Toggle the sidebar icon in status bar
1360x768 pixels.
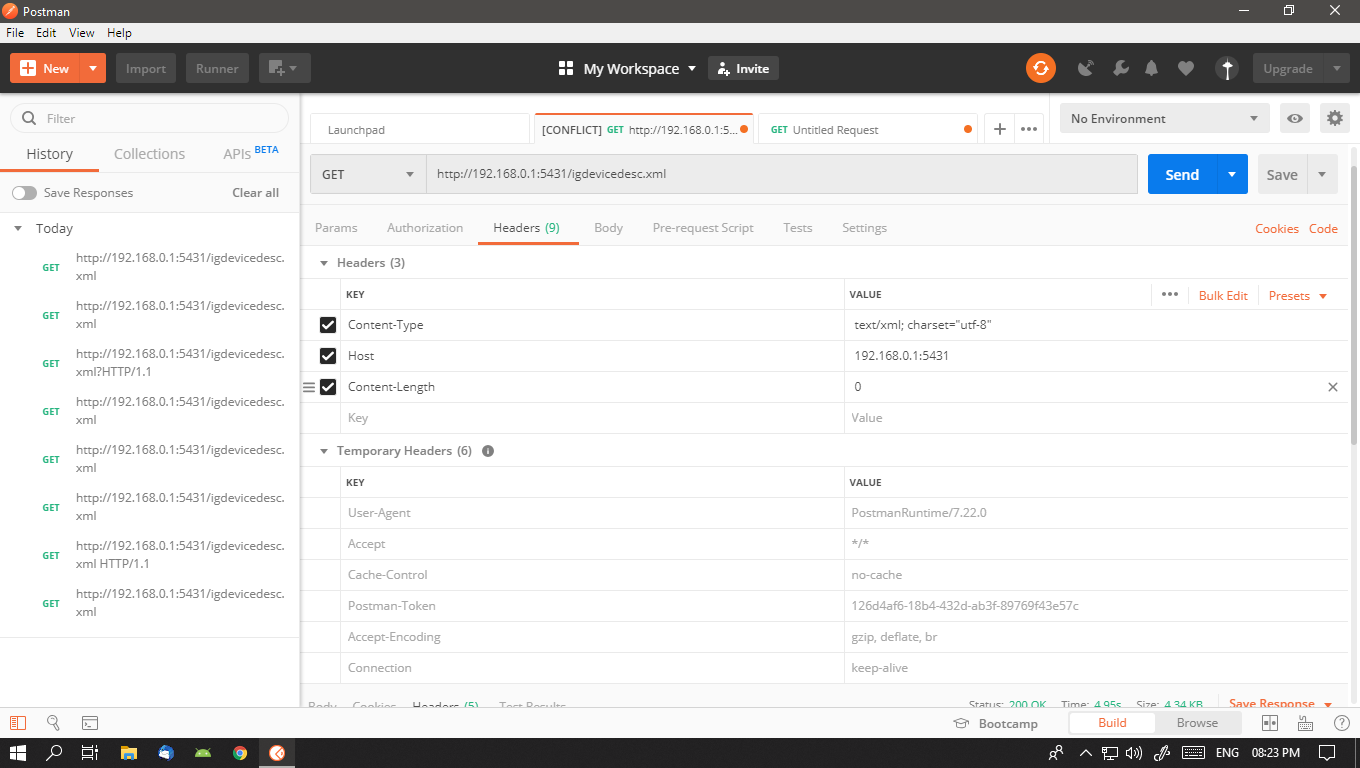click(18, 723)
